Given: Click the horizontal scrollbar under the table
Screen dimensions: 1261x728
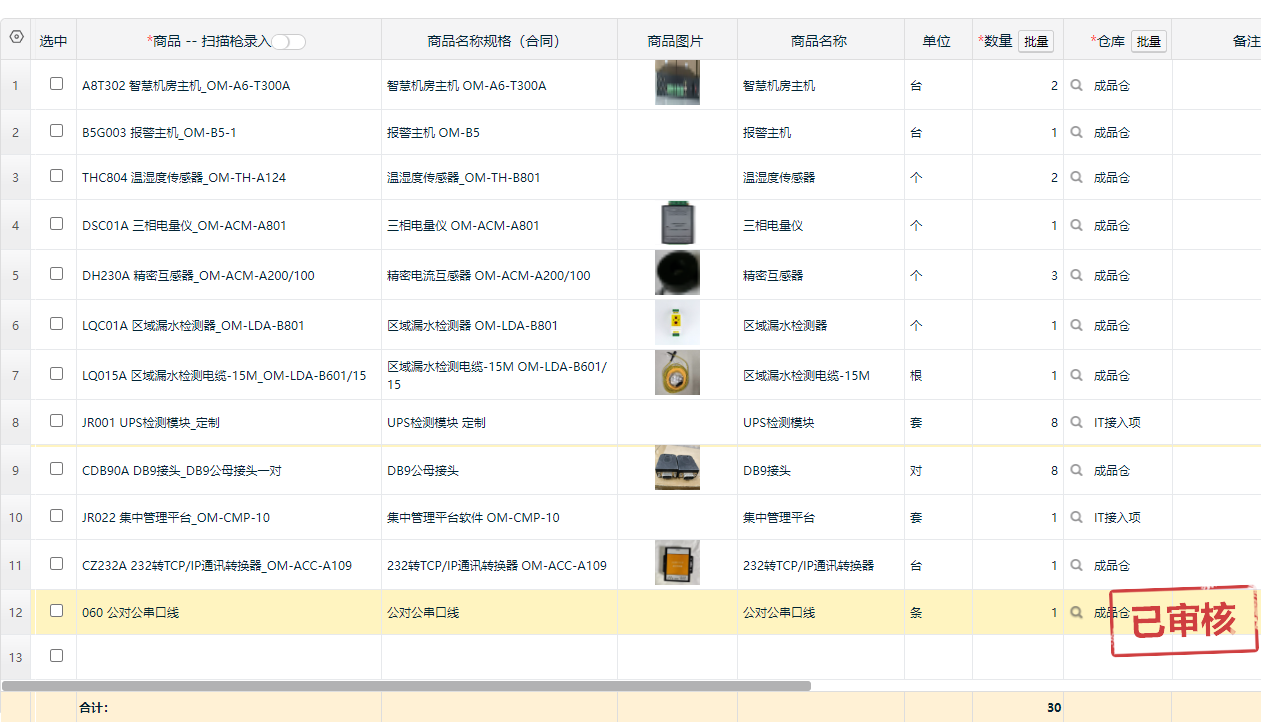Looking at the screenshot, I should (x=406, y=686).
